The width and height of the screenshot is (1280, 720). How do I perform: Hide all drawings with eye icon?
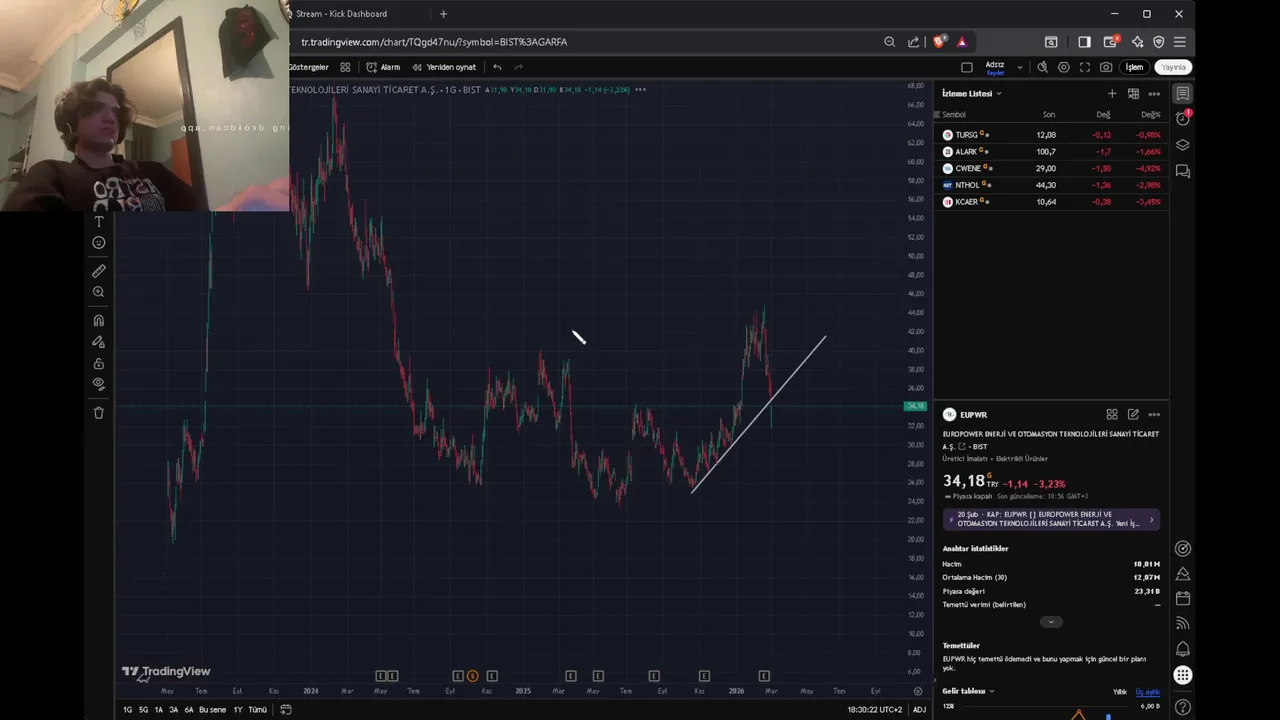click(x=98, y=384)
